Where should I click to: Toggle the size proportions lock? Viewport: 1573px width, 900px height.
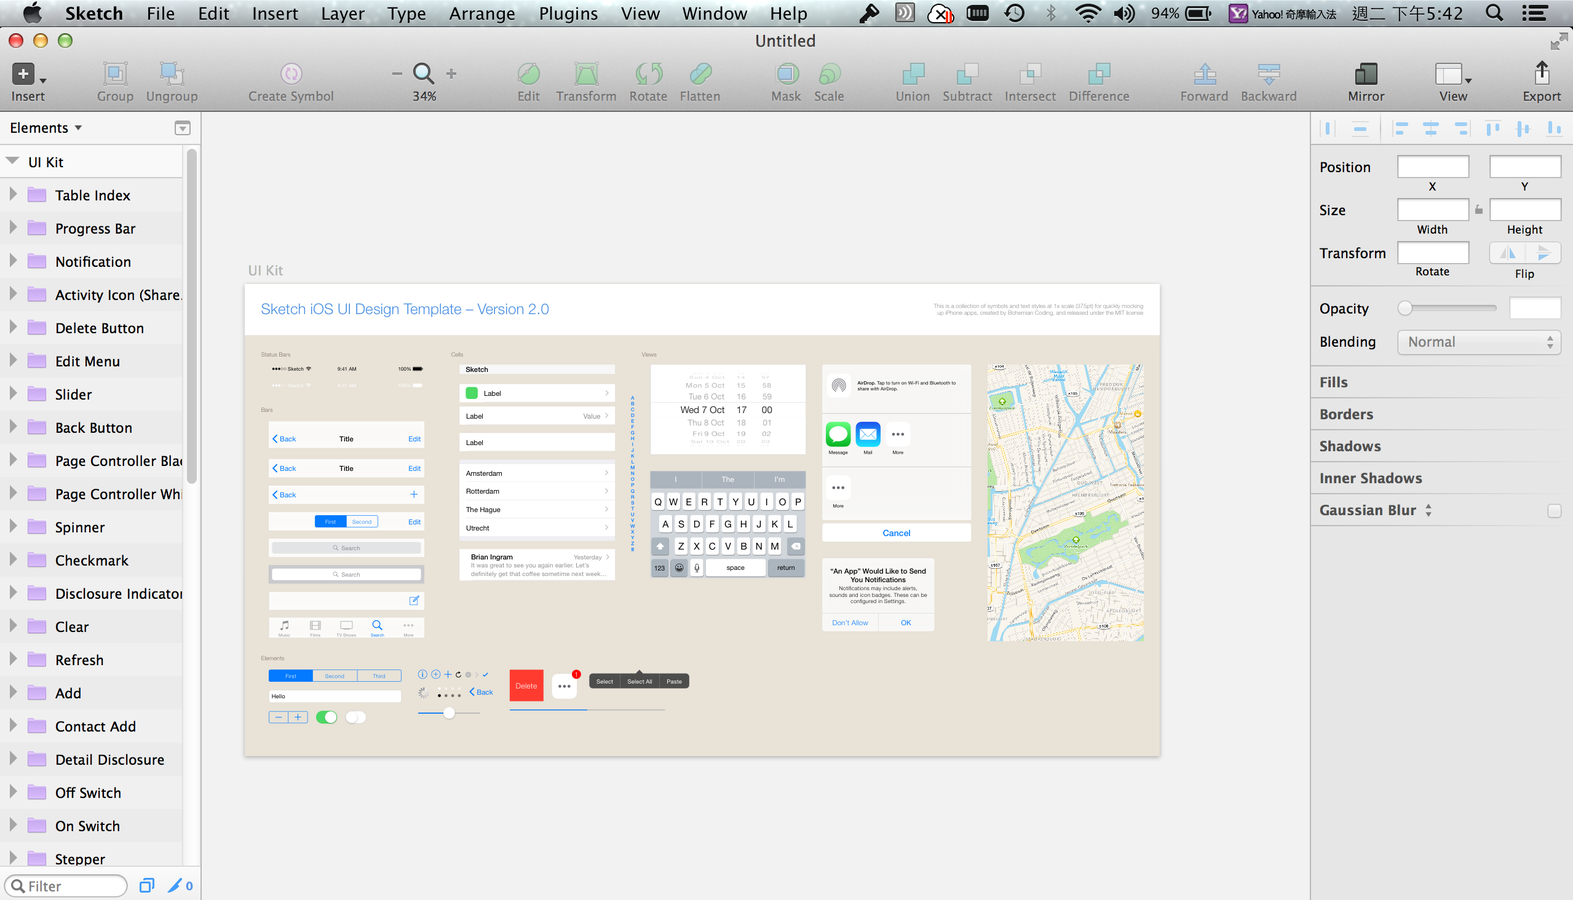pyautogui.click(x=1479, y=210)
